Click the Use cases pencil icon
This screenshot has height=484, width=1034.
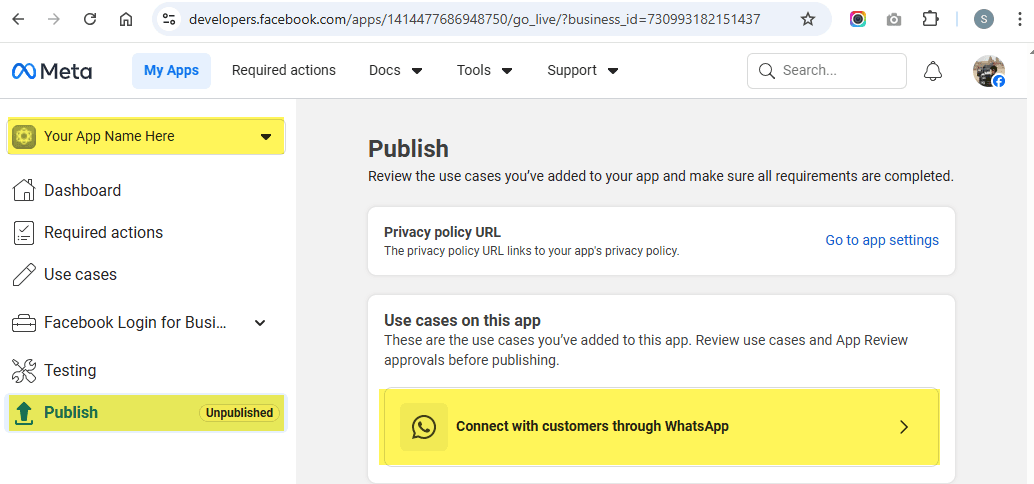coord(24,274)
